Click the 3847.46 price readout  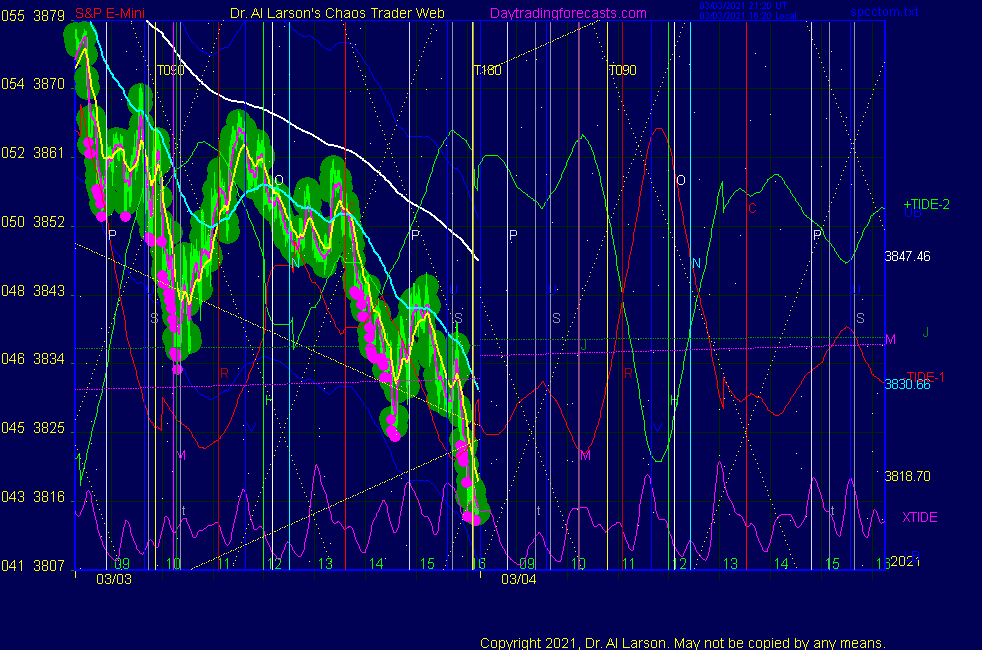(907, 256)
